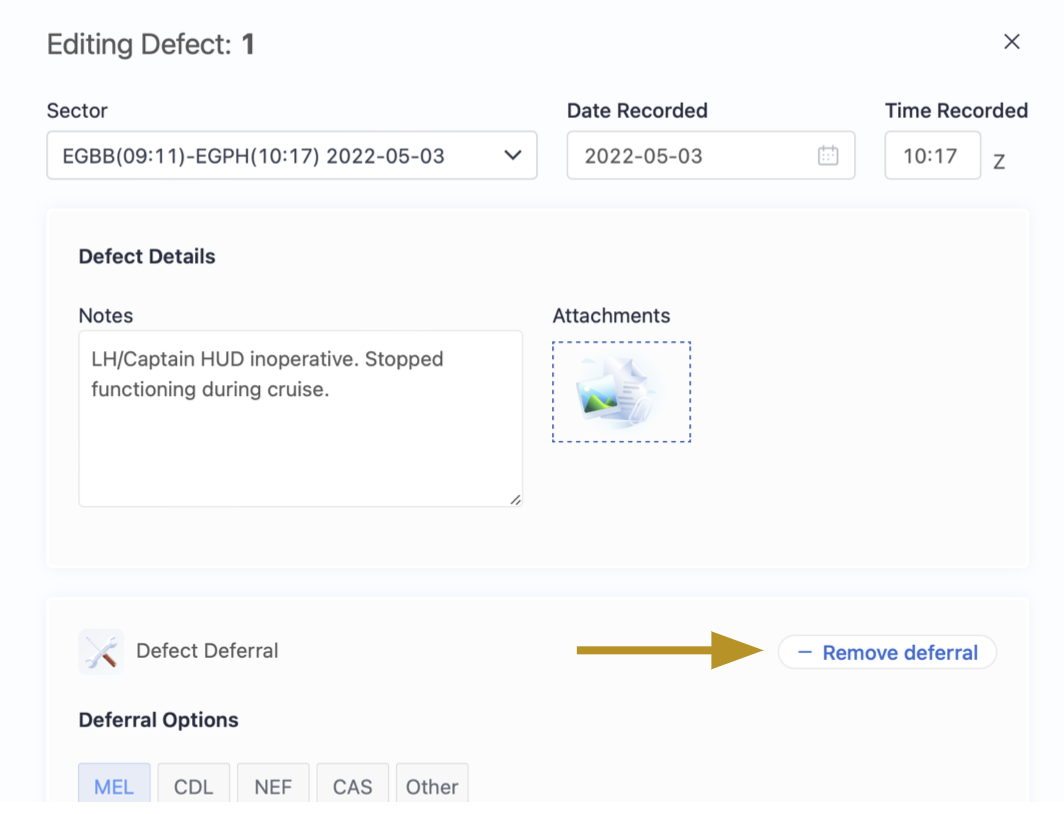Focus the Date Recorded field showing 2022-05-03

(x=690, y=156)
